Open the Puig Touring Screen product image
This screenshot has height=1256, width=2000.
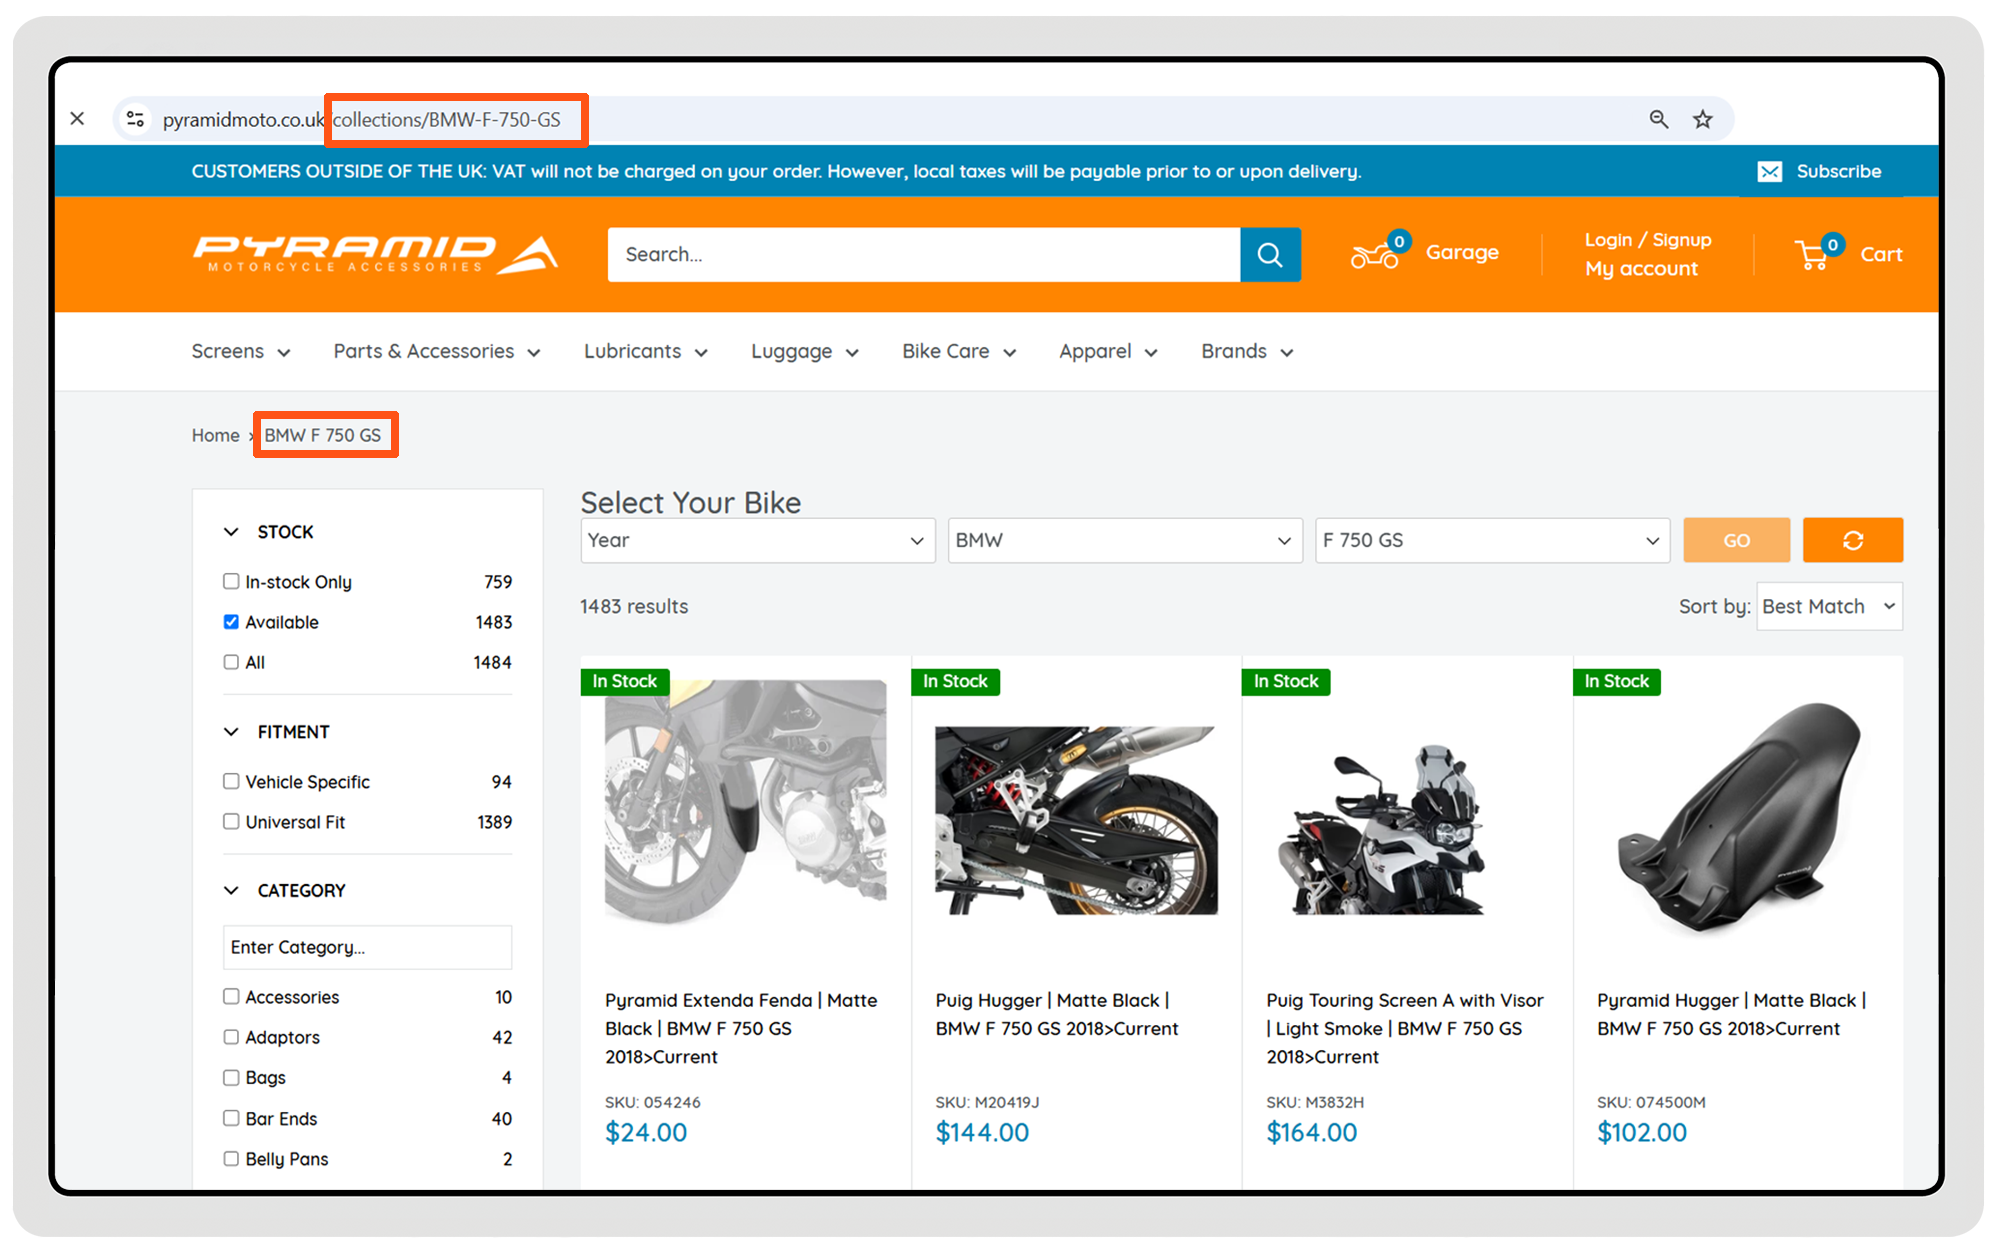pyautogui.click(x=1383, y=830)
